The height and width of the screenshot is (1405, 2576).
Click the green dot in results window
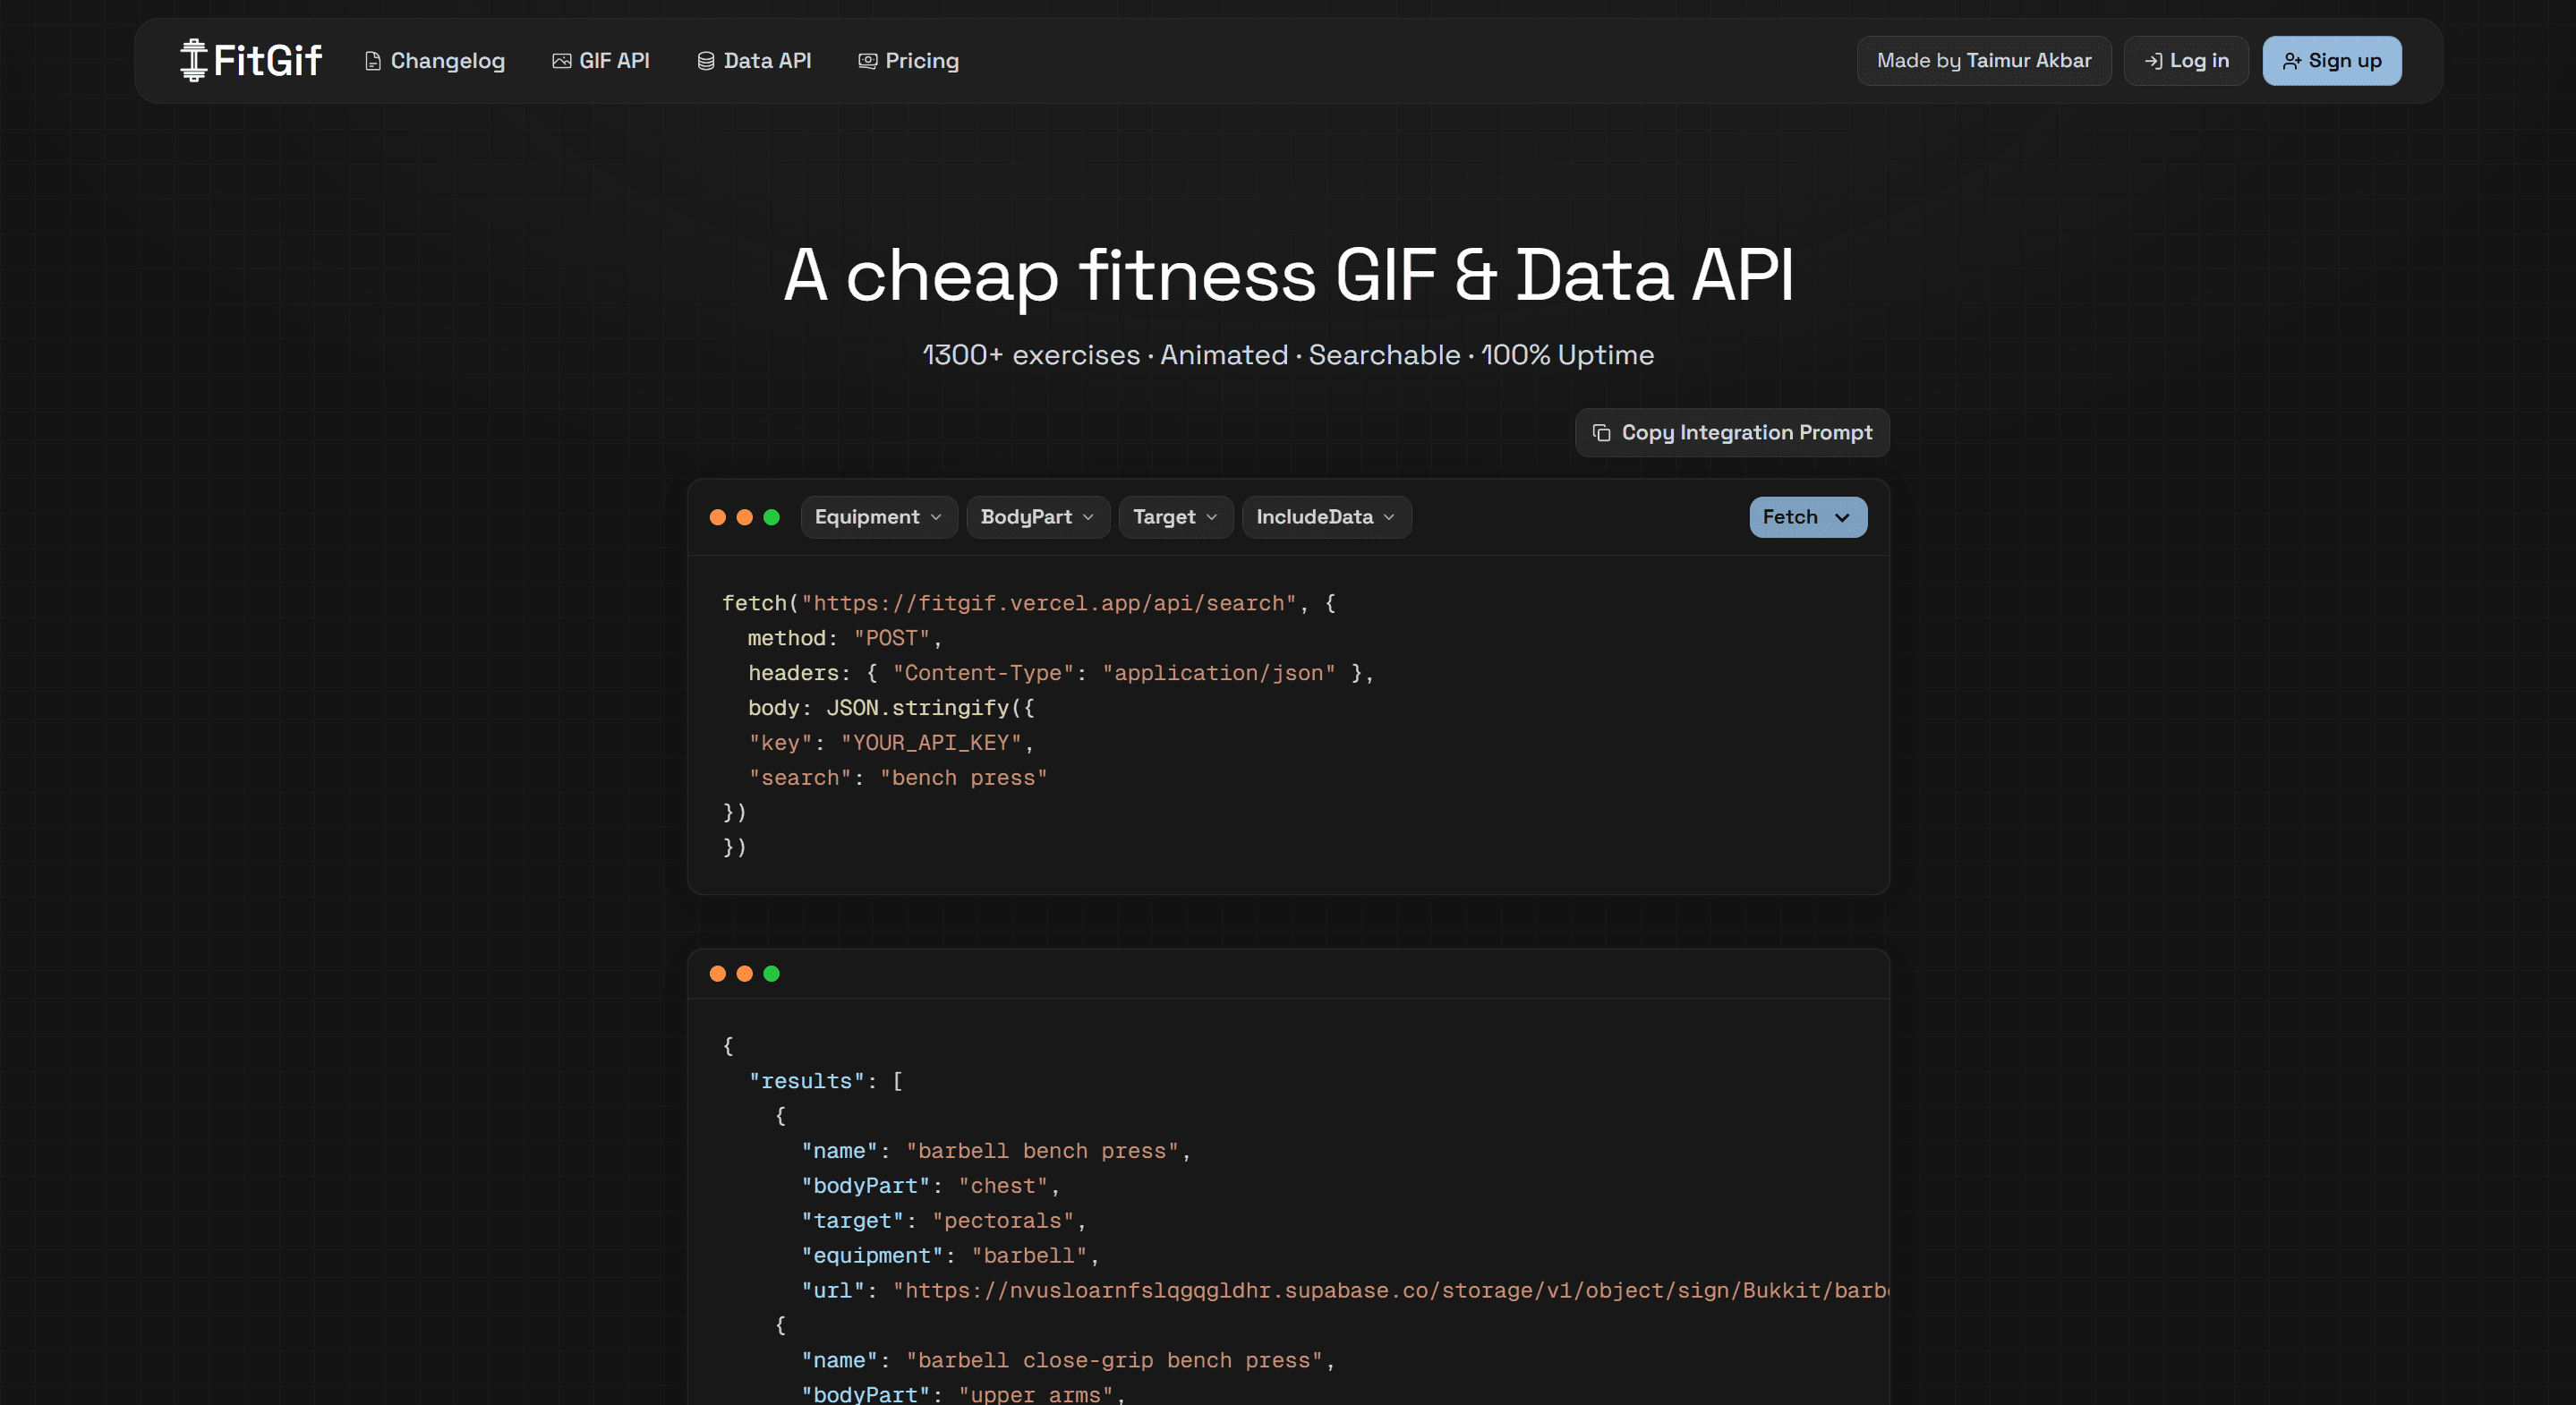click(x=771, y=974)
